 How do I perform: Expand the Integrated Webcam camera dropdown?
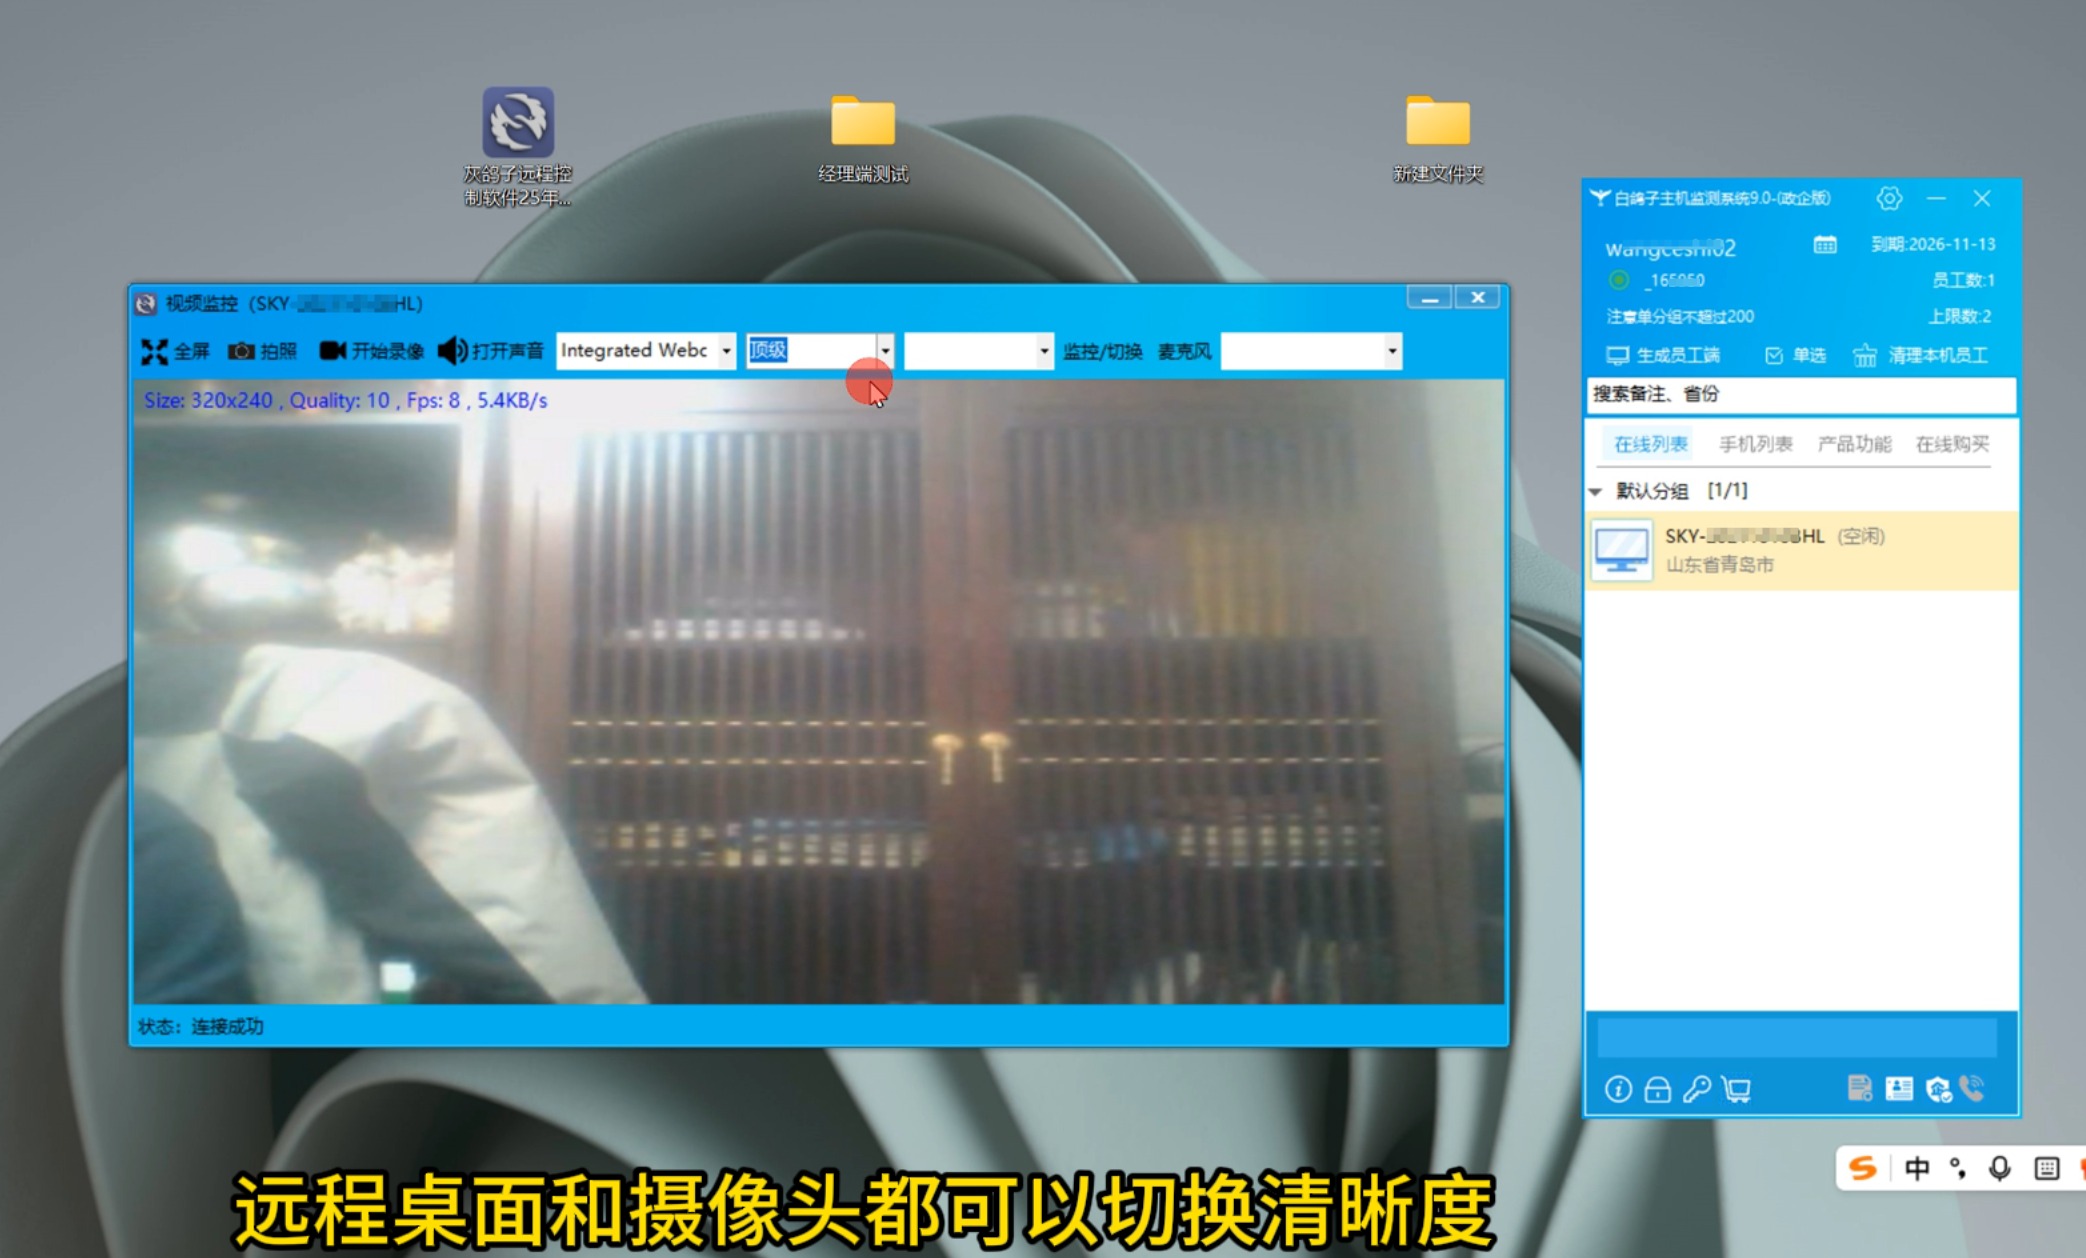click(x=726, y=351)
